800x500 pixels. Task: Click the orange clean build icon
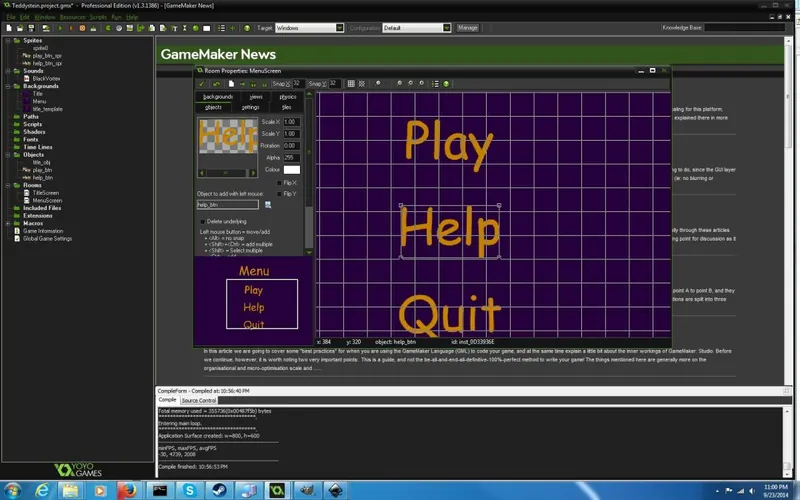point(82,28)
